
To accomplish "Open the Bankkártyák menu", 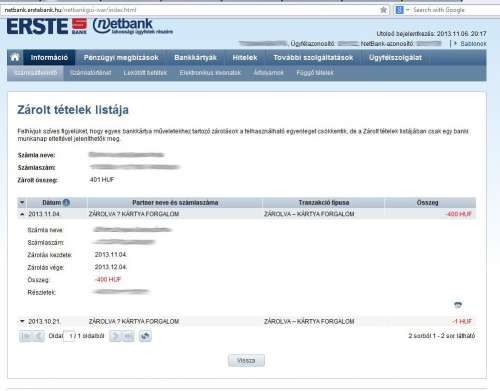I will point(195,58).
